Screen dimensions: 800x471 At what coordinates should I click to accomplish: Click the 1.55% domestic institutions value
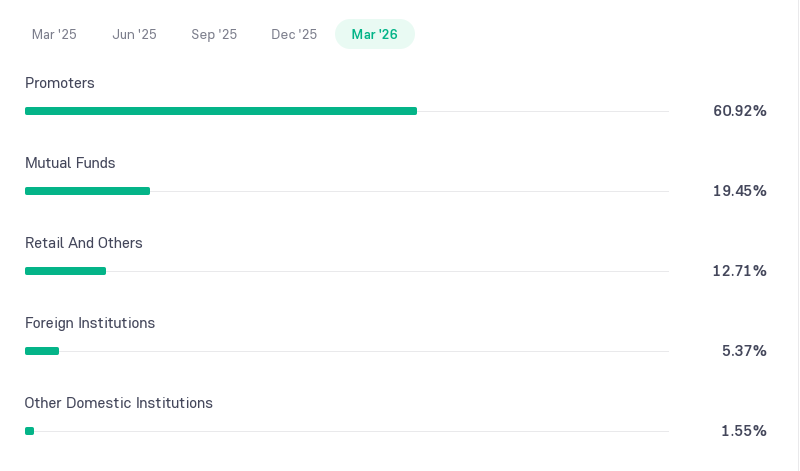[743, 431]
